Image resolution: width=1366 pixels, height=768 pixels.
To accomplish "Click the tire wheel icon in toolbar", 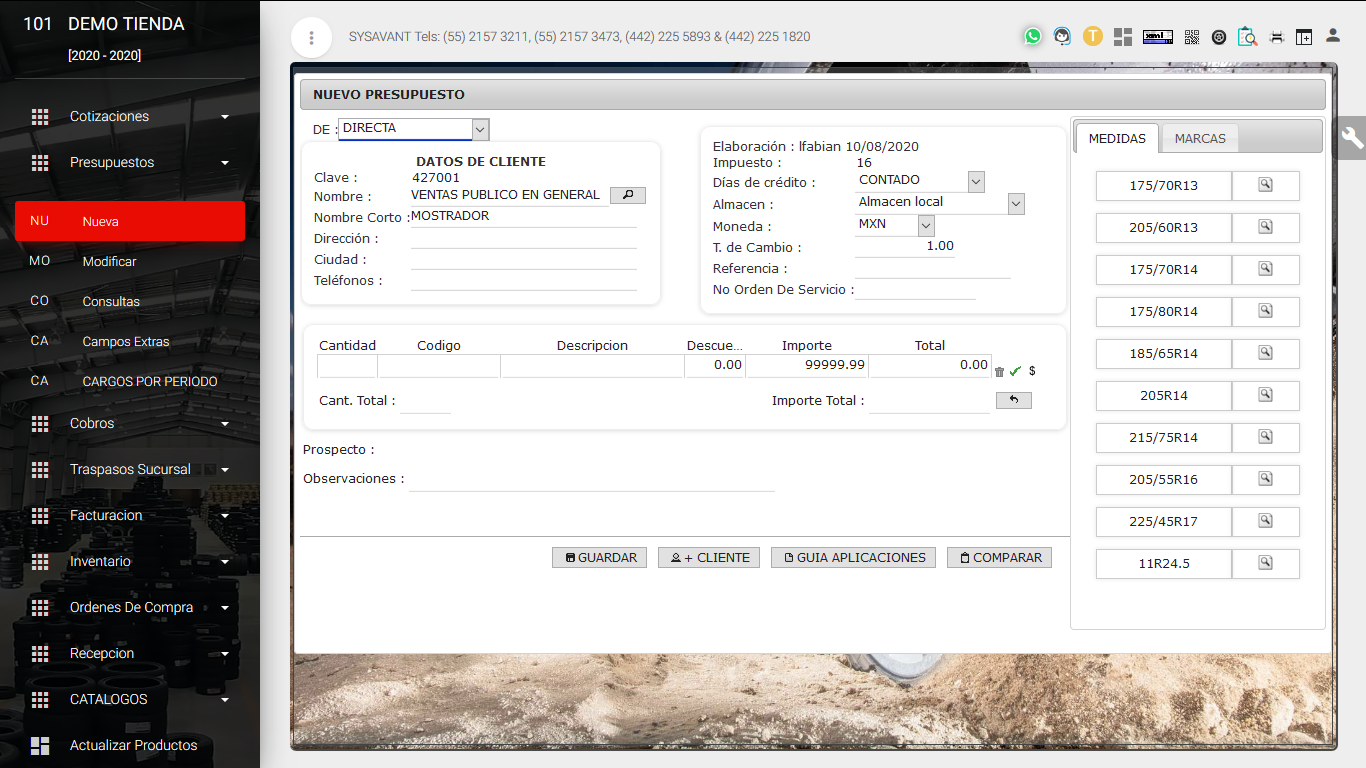I will point(1219,37).
